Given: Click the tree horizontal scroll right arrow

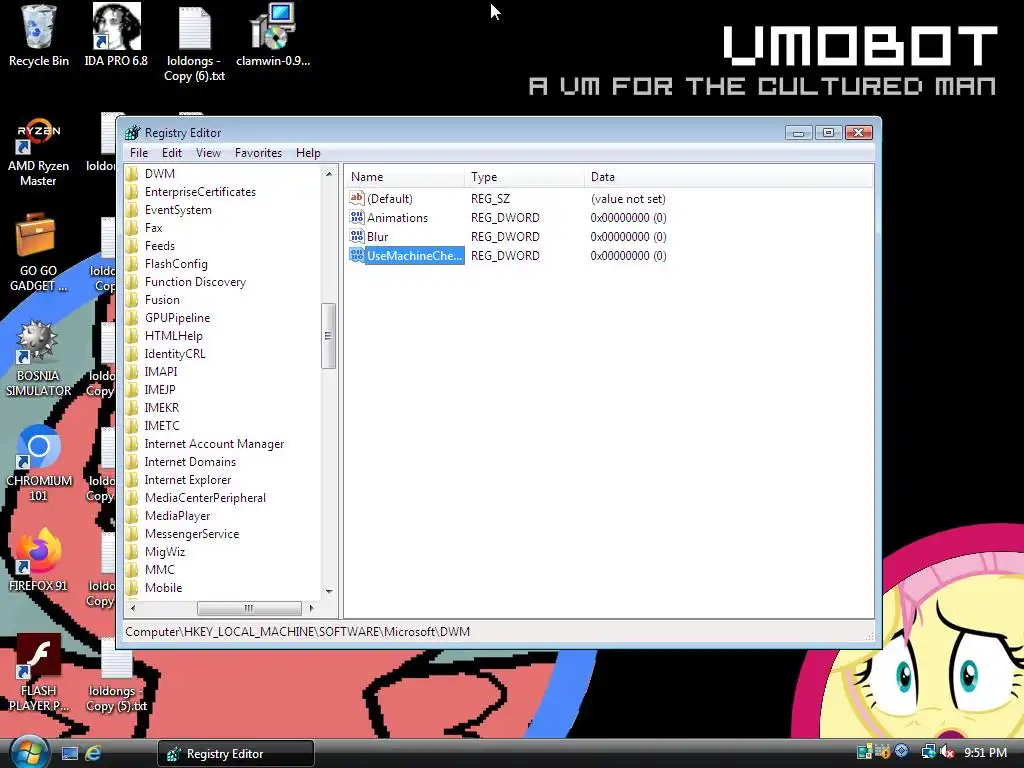Looking at the screenshot, I should 312,608.
